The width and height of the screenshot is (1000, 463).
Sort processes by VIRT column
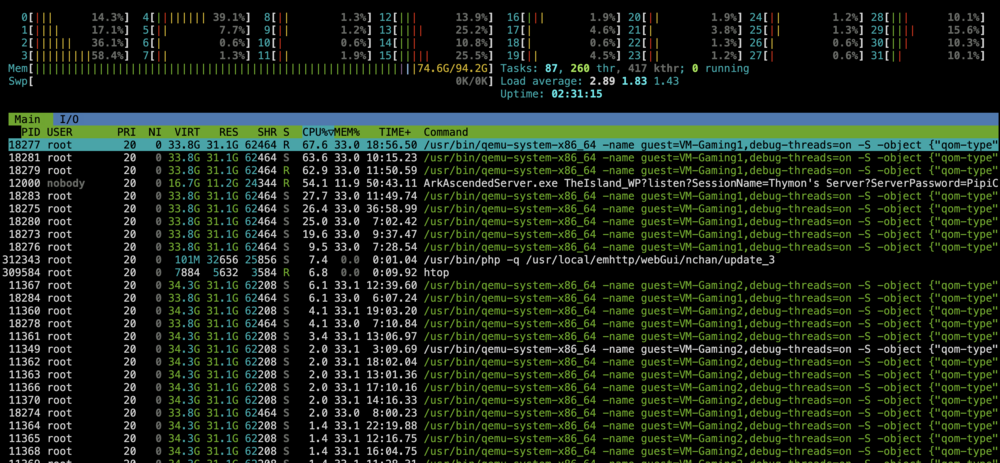(188, 132)
